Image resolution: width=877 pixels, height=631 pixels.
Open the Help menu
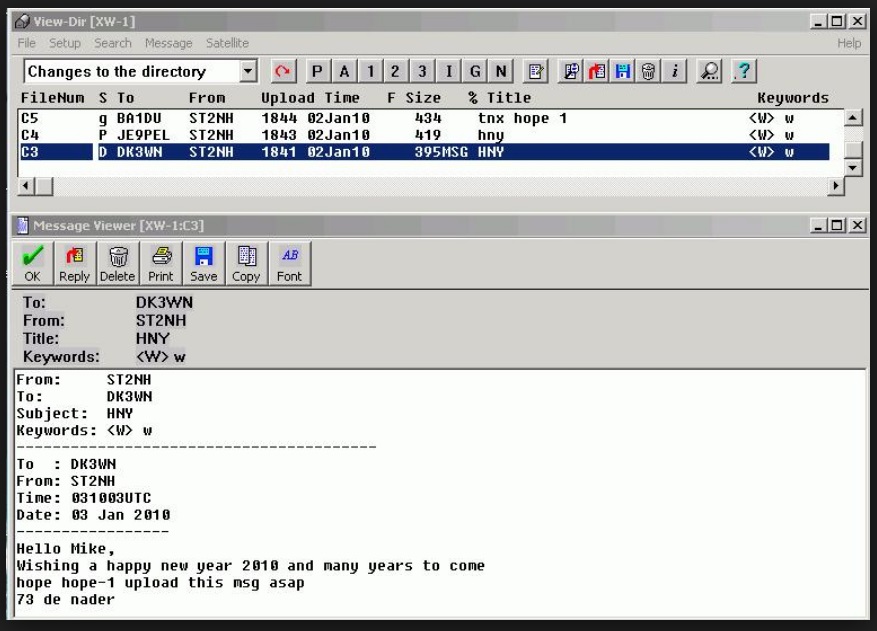click(848, 43)
